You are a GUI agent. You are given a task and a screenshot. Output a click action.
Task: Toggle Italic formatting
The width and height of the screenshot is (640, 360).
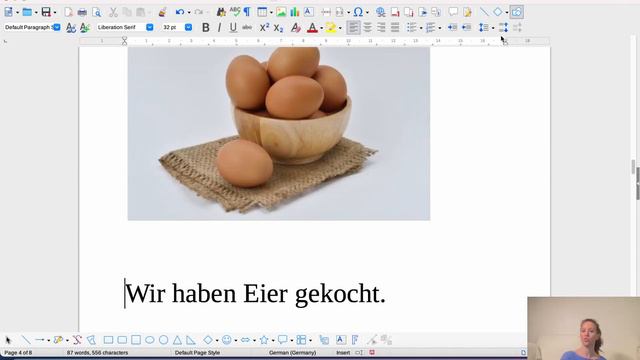(x=219, y=27)
